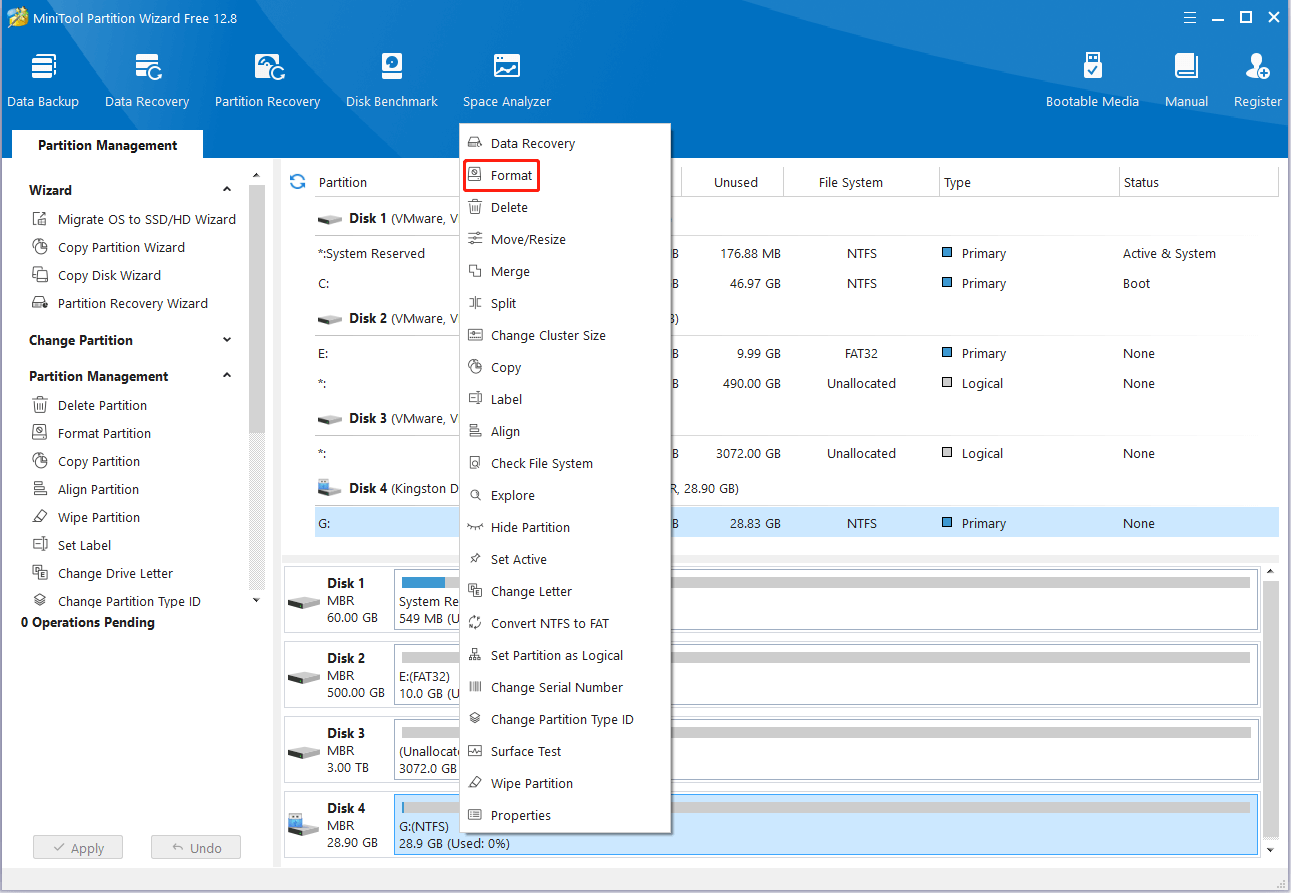Viewport: 1291px width, 893px height.
Task: Choose Set Active from context menu
Action: pos(564,560)
